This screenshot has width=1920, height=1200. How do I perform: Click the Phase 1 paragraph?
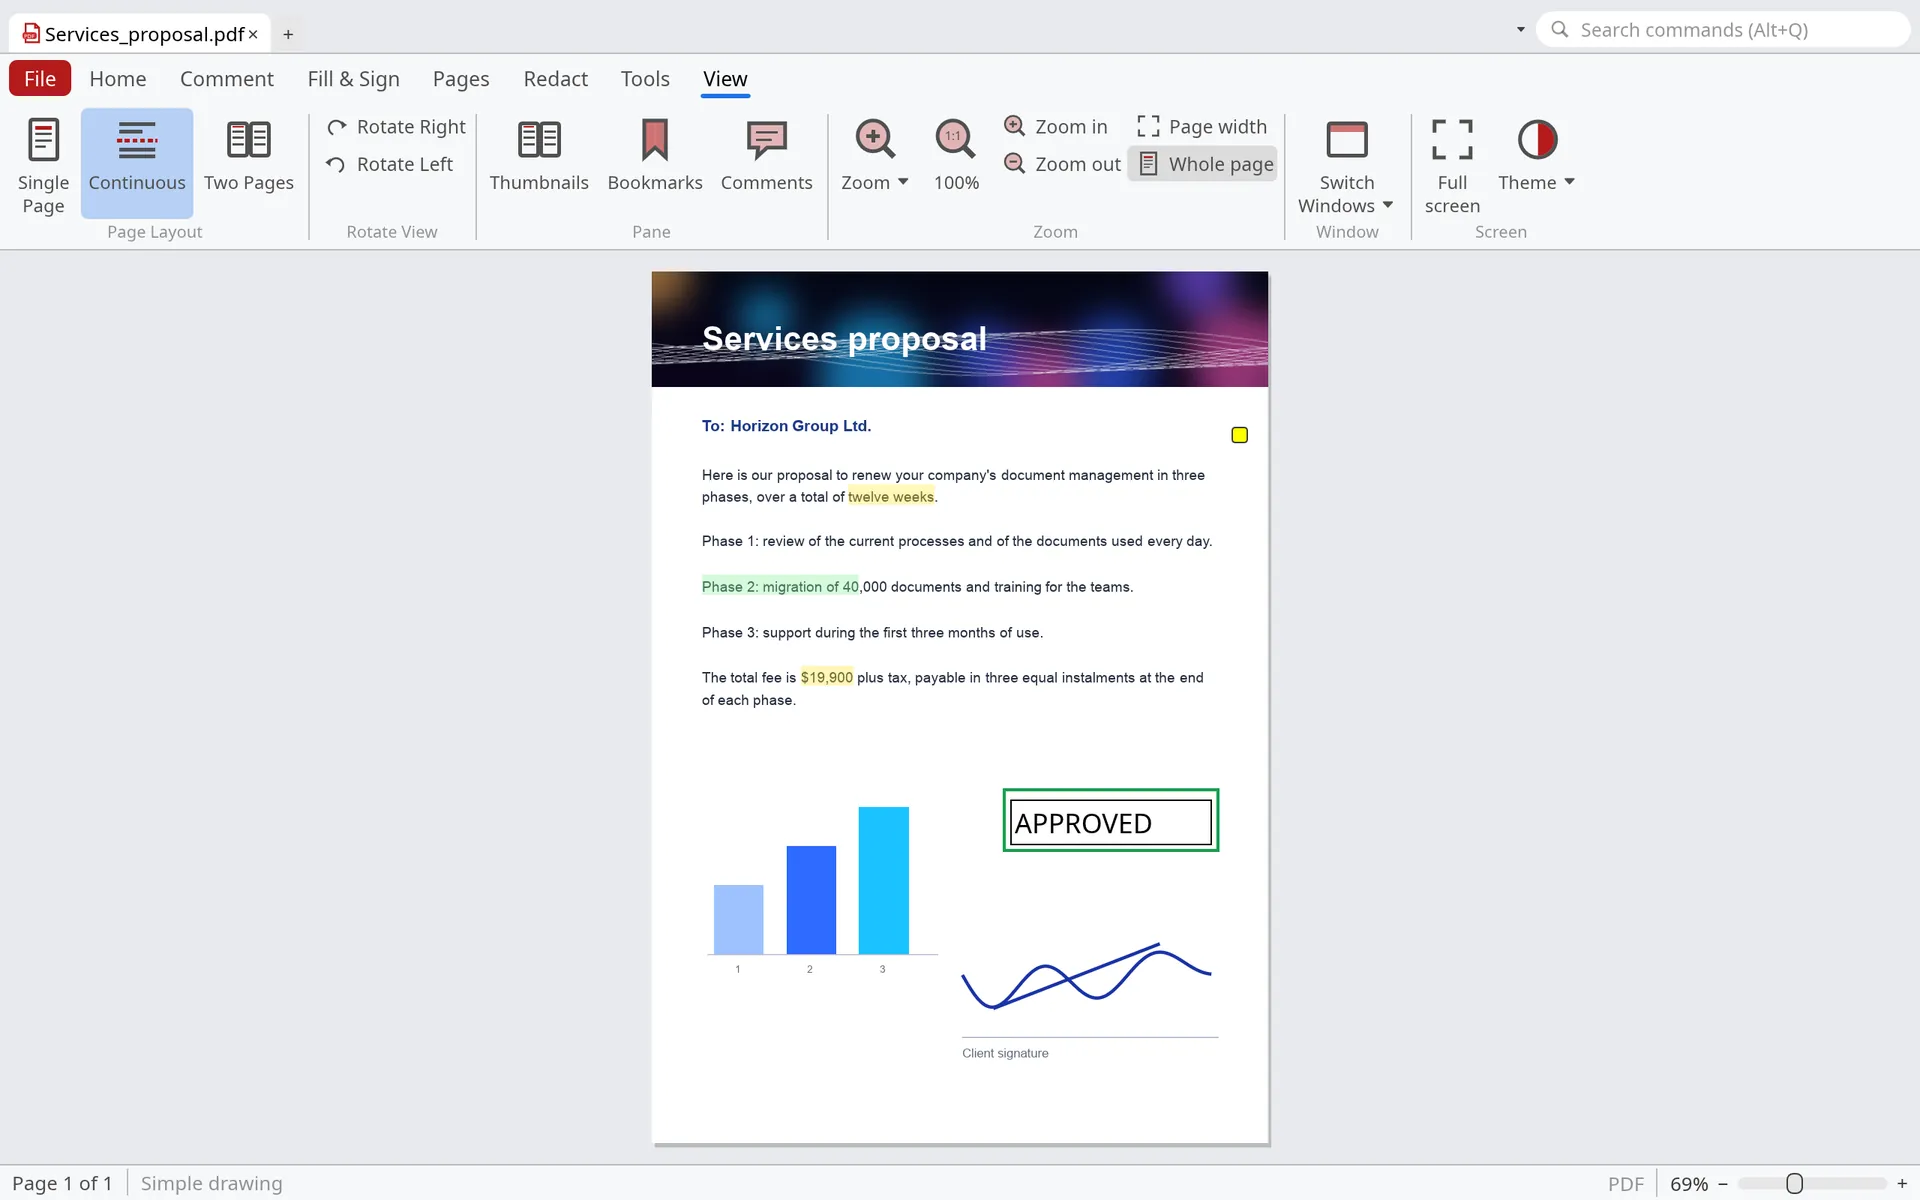(x=956, y=542)
